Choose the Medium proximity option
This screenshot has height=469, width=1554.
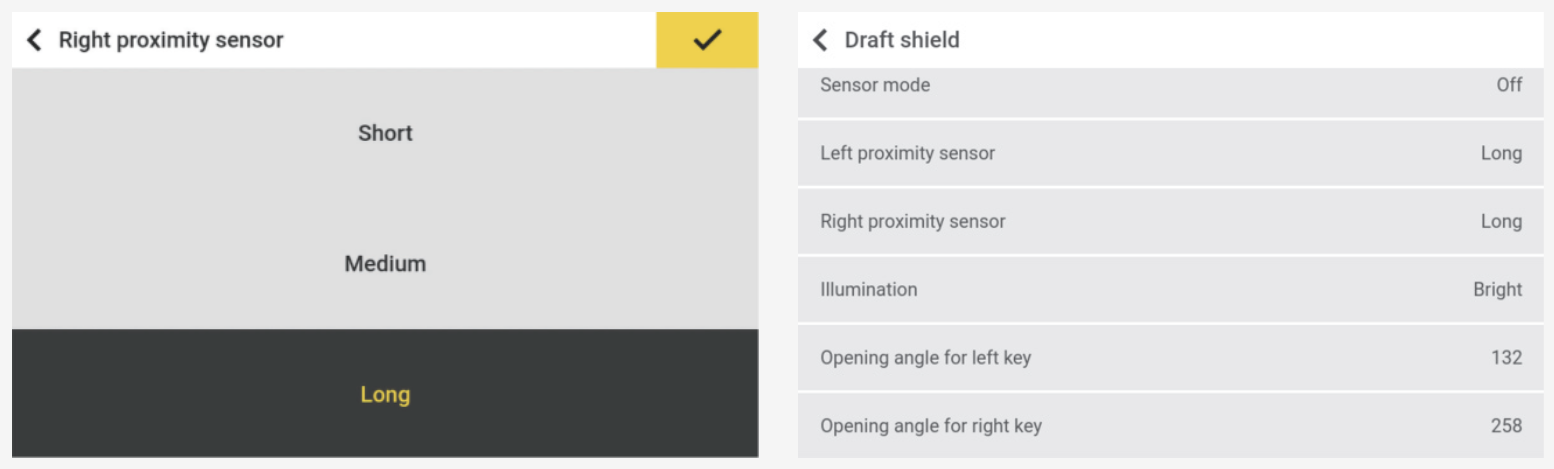(x=385, y=264)
